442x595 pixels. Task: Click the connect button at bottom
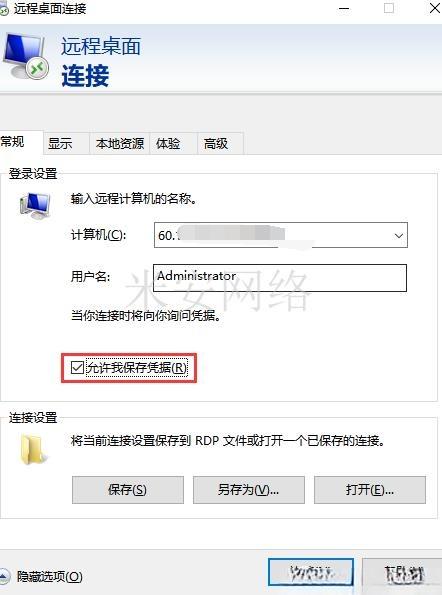click(x=311, y=572)
